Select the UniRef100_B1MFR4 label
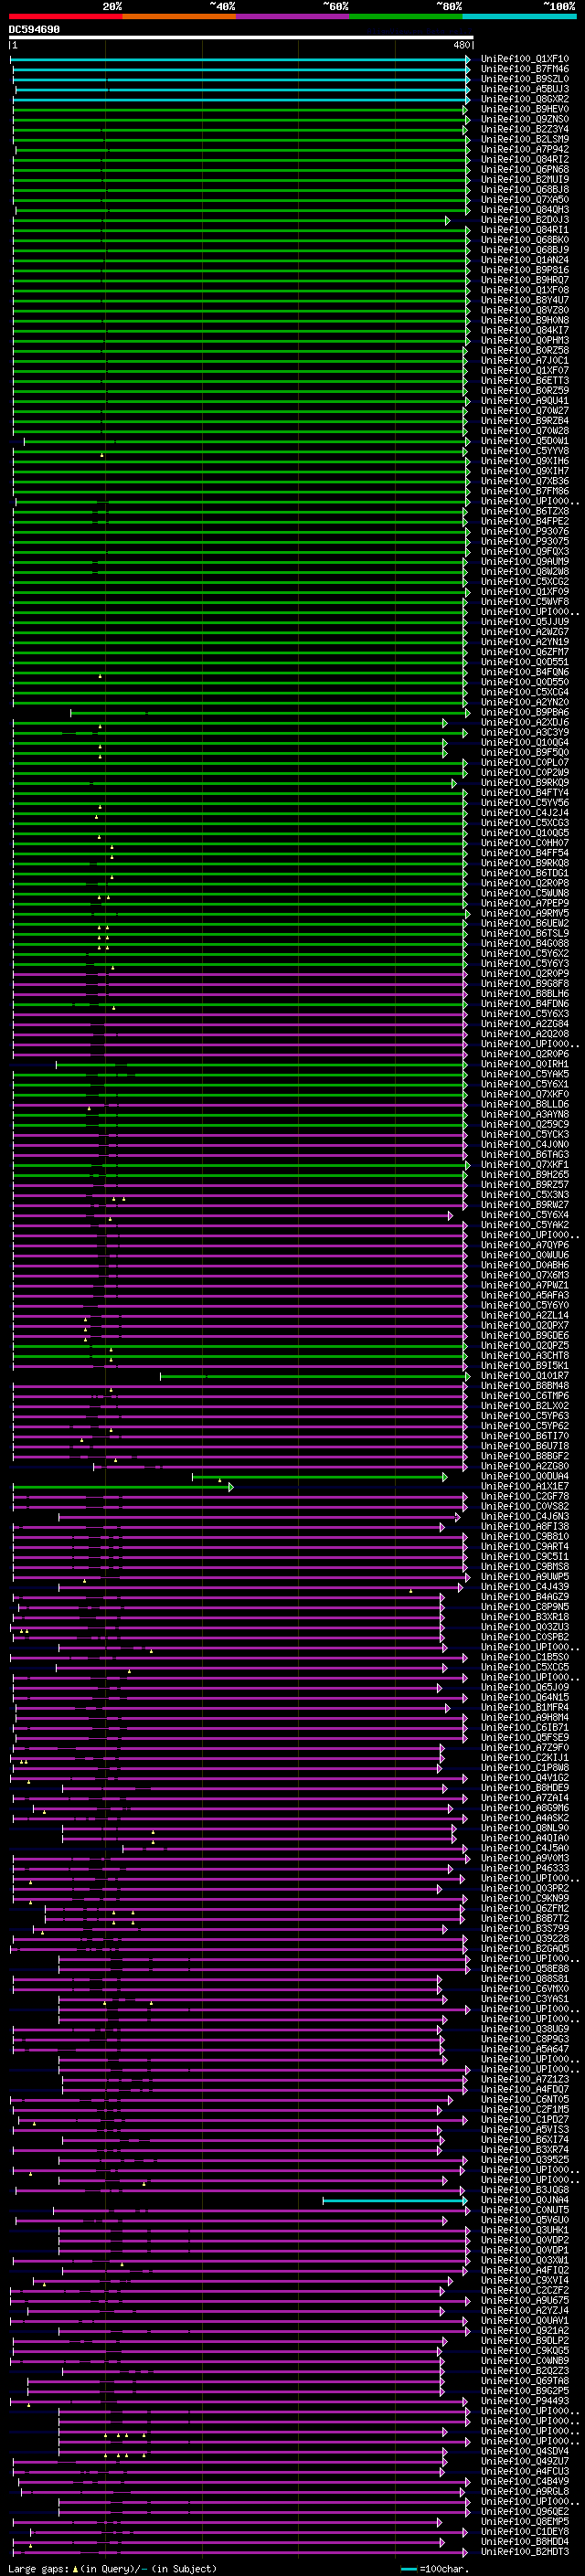585x2576 pixels. tap(524, 1707)
